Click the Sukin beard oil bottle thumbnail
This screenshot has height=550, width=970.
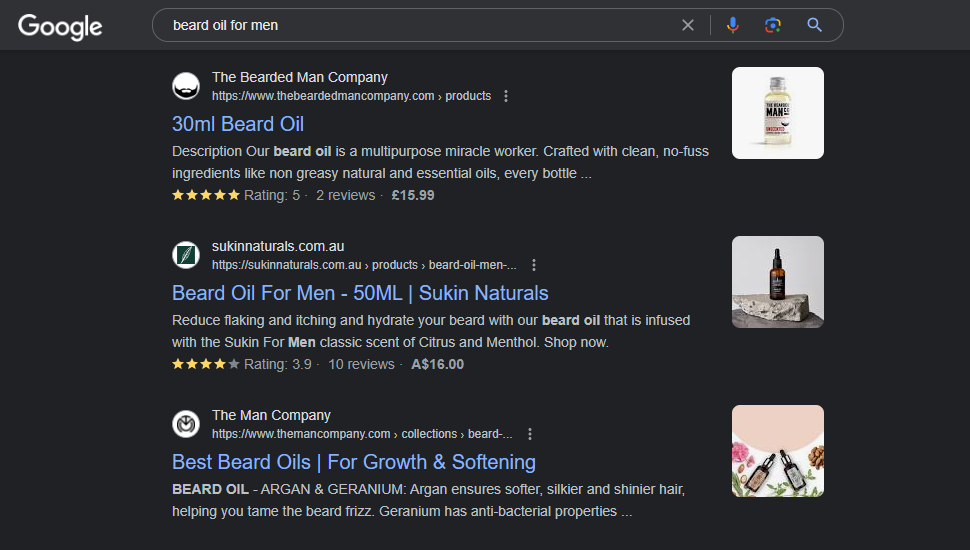(778, 282)
